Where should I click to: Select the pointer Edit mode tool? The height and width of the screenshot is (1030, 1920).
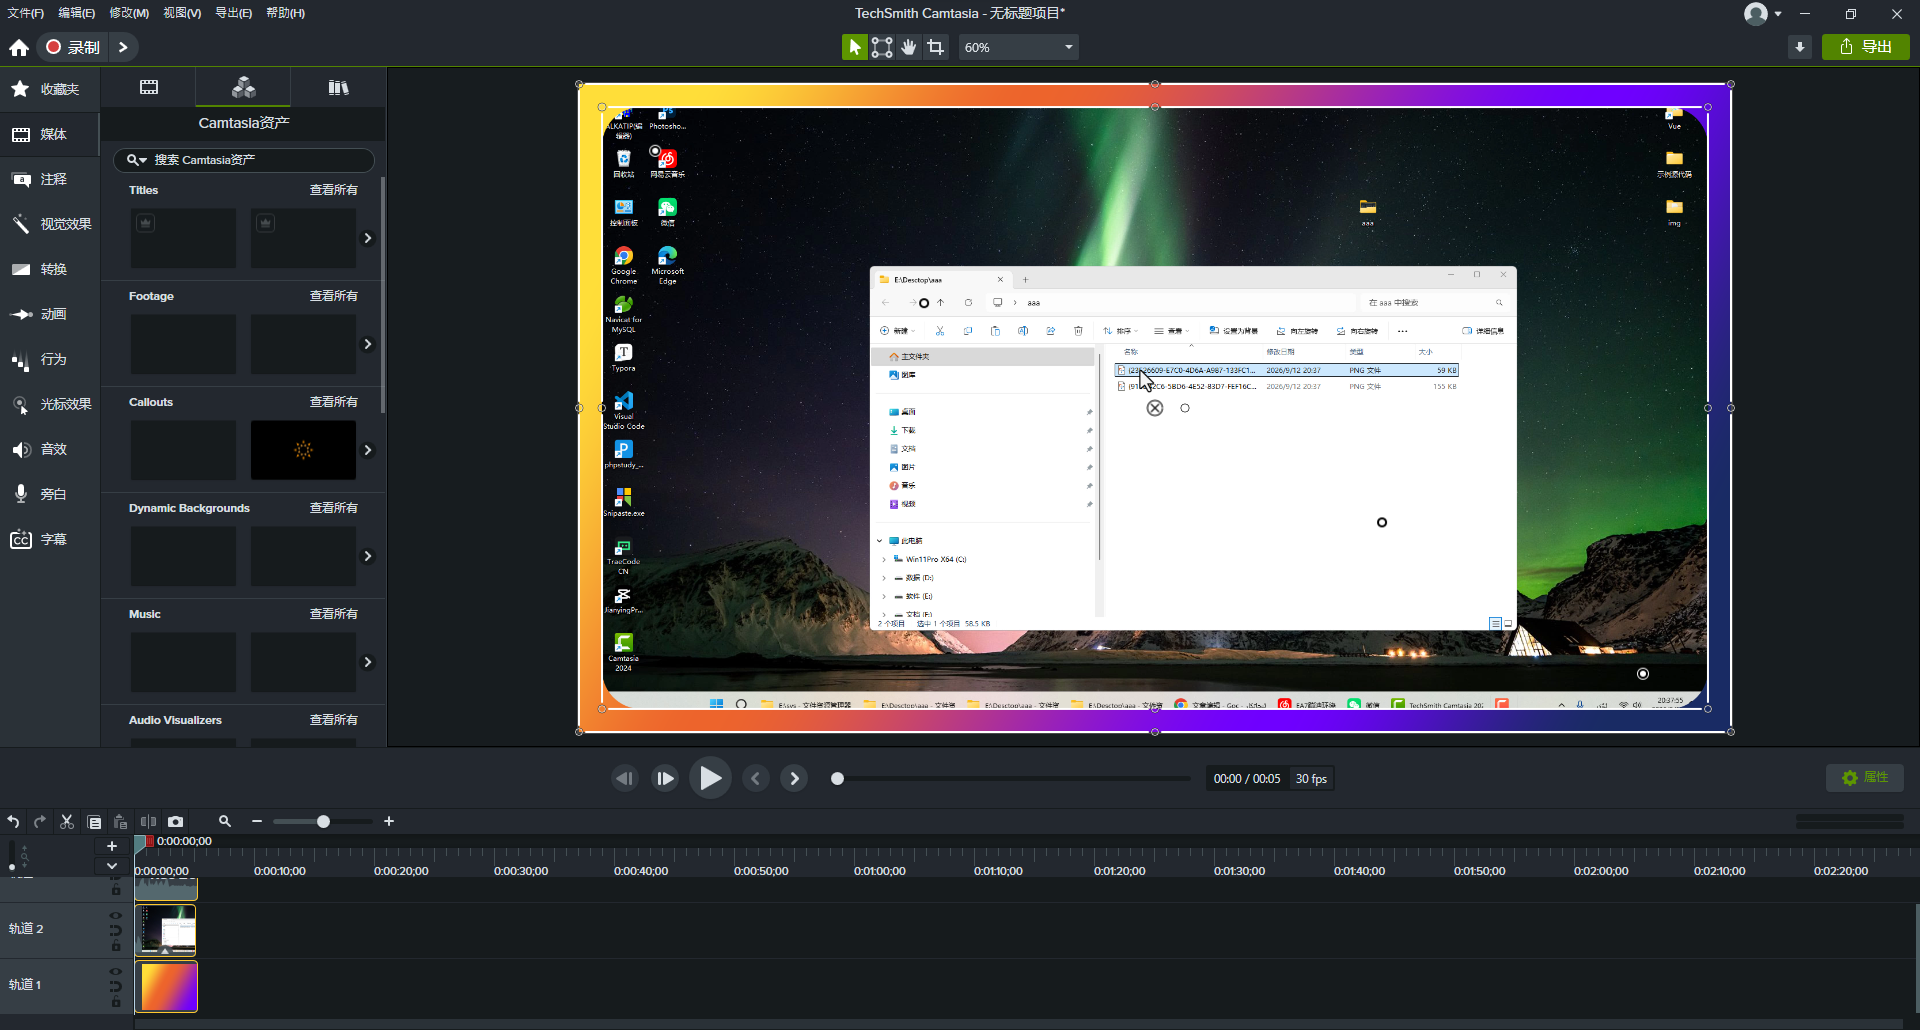854,47
